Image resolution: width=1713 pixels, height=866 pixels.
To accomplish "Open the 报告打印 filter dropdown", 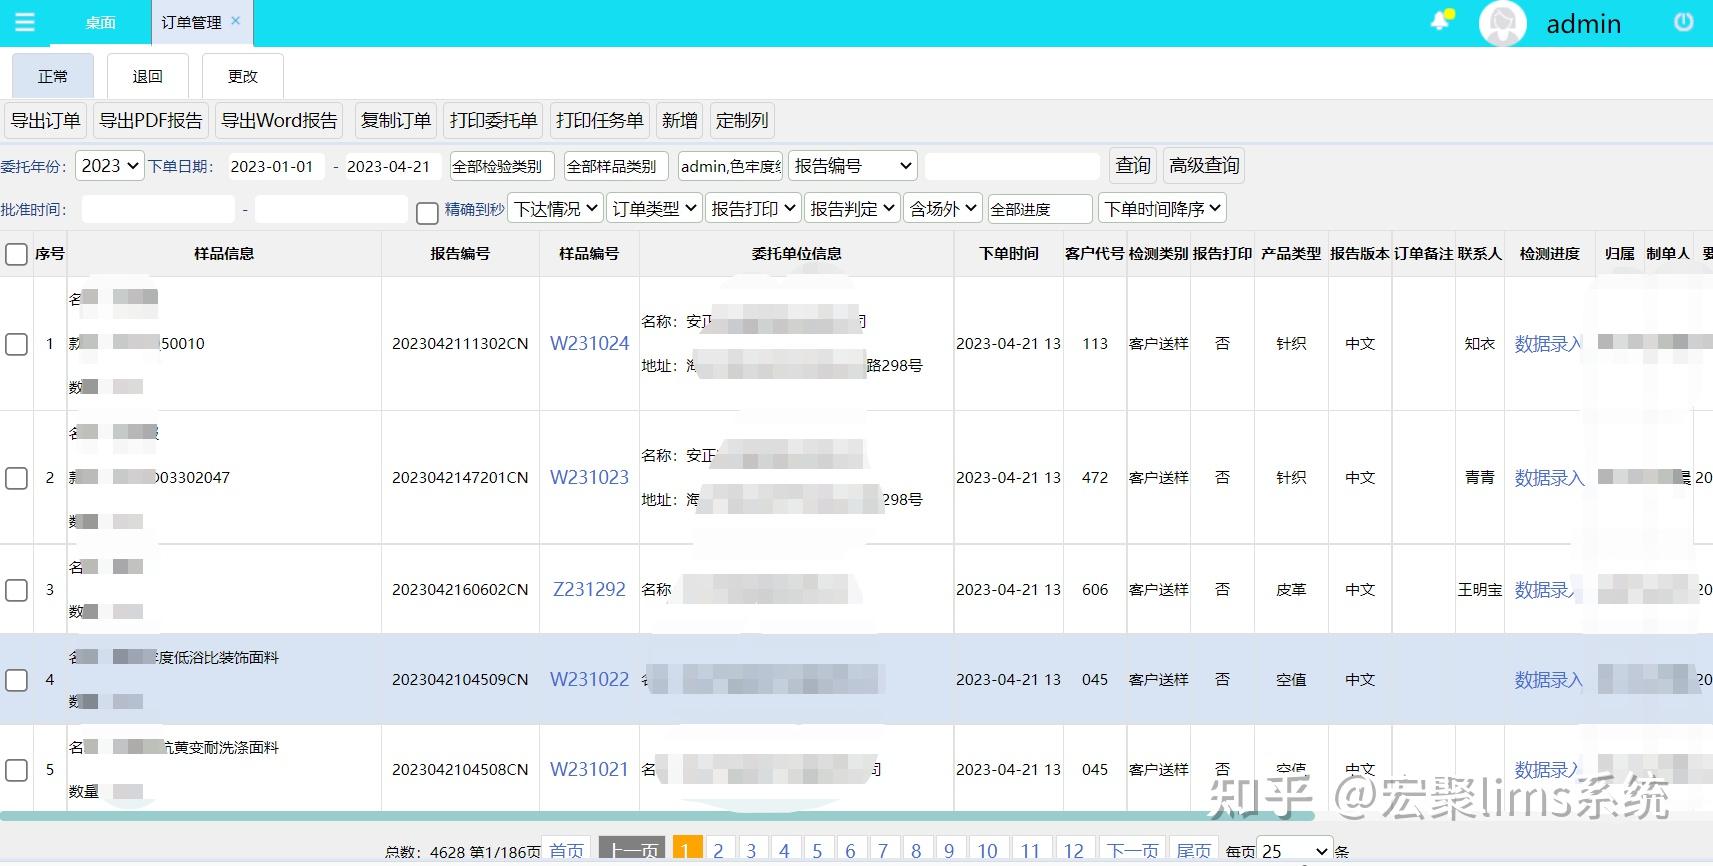I will coord(753,209).
